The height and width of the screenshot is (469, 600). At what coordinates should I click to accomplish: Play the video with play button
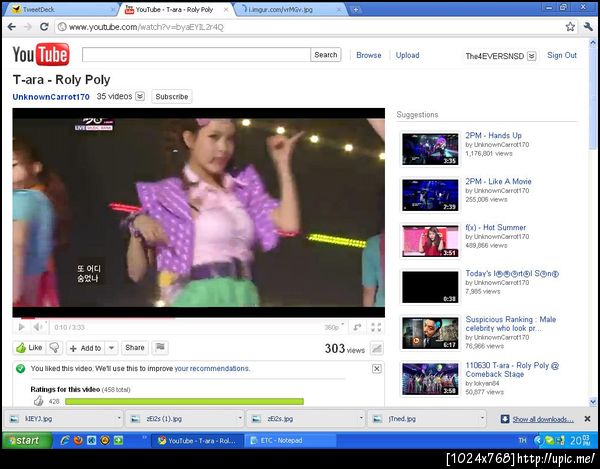pyautogui.click(x=21, y=327)
